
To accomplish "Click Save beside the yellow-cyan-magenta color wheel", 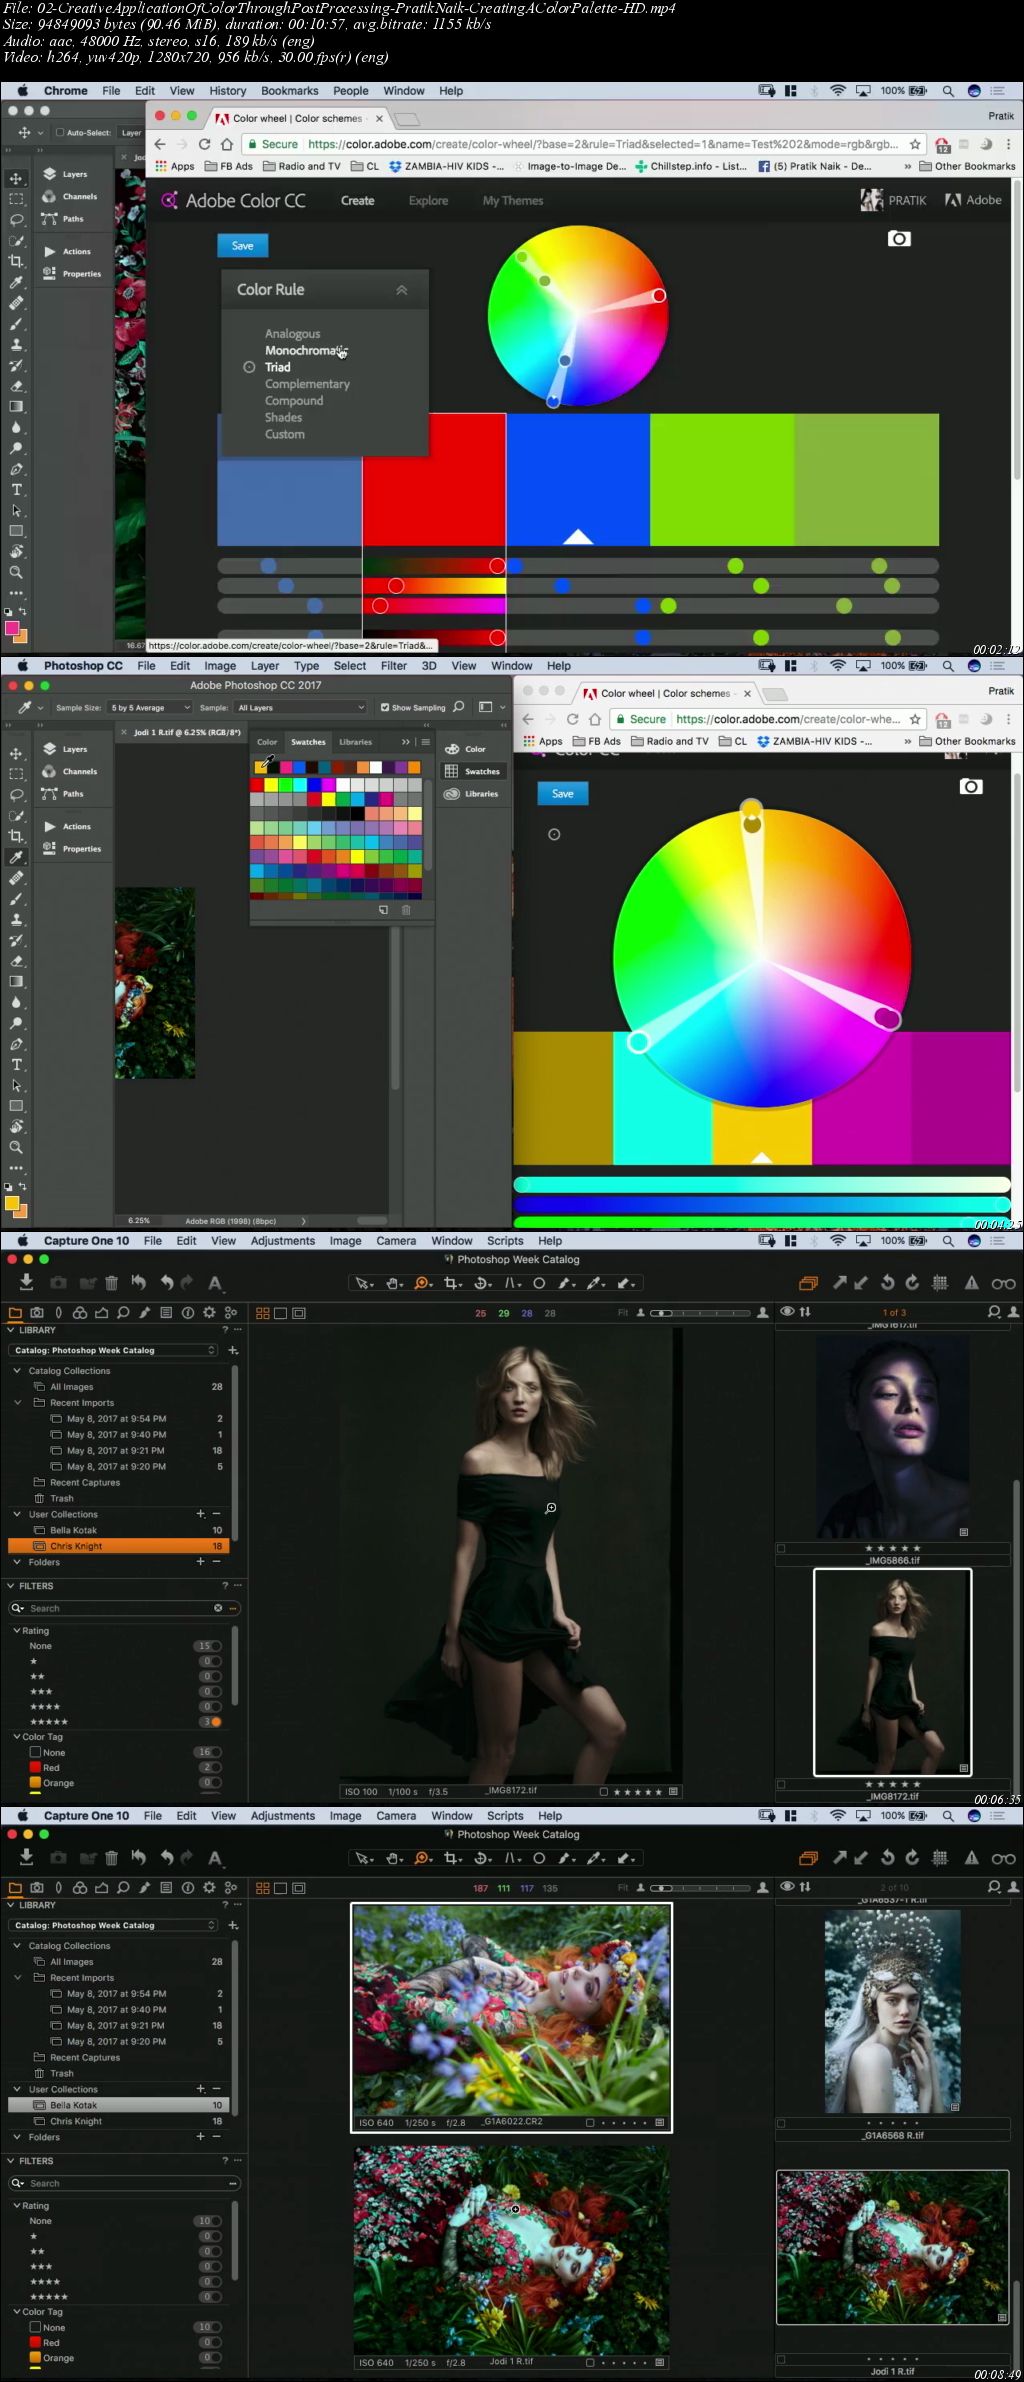I will 563,793.
